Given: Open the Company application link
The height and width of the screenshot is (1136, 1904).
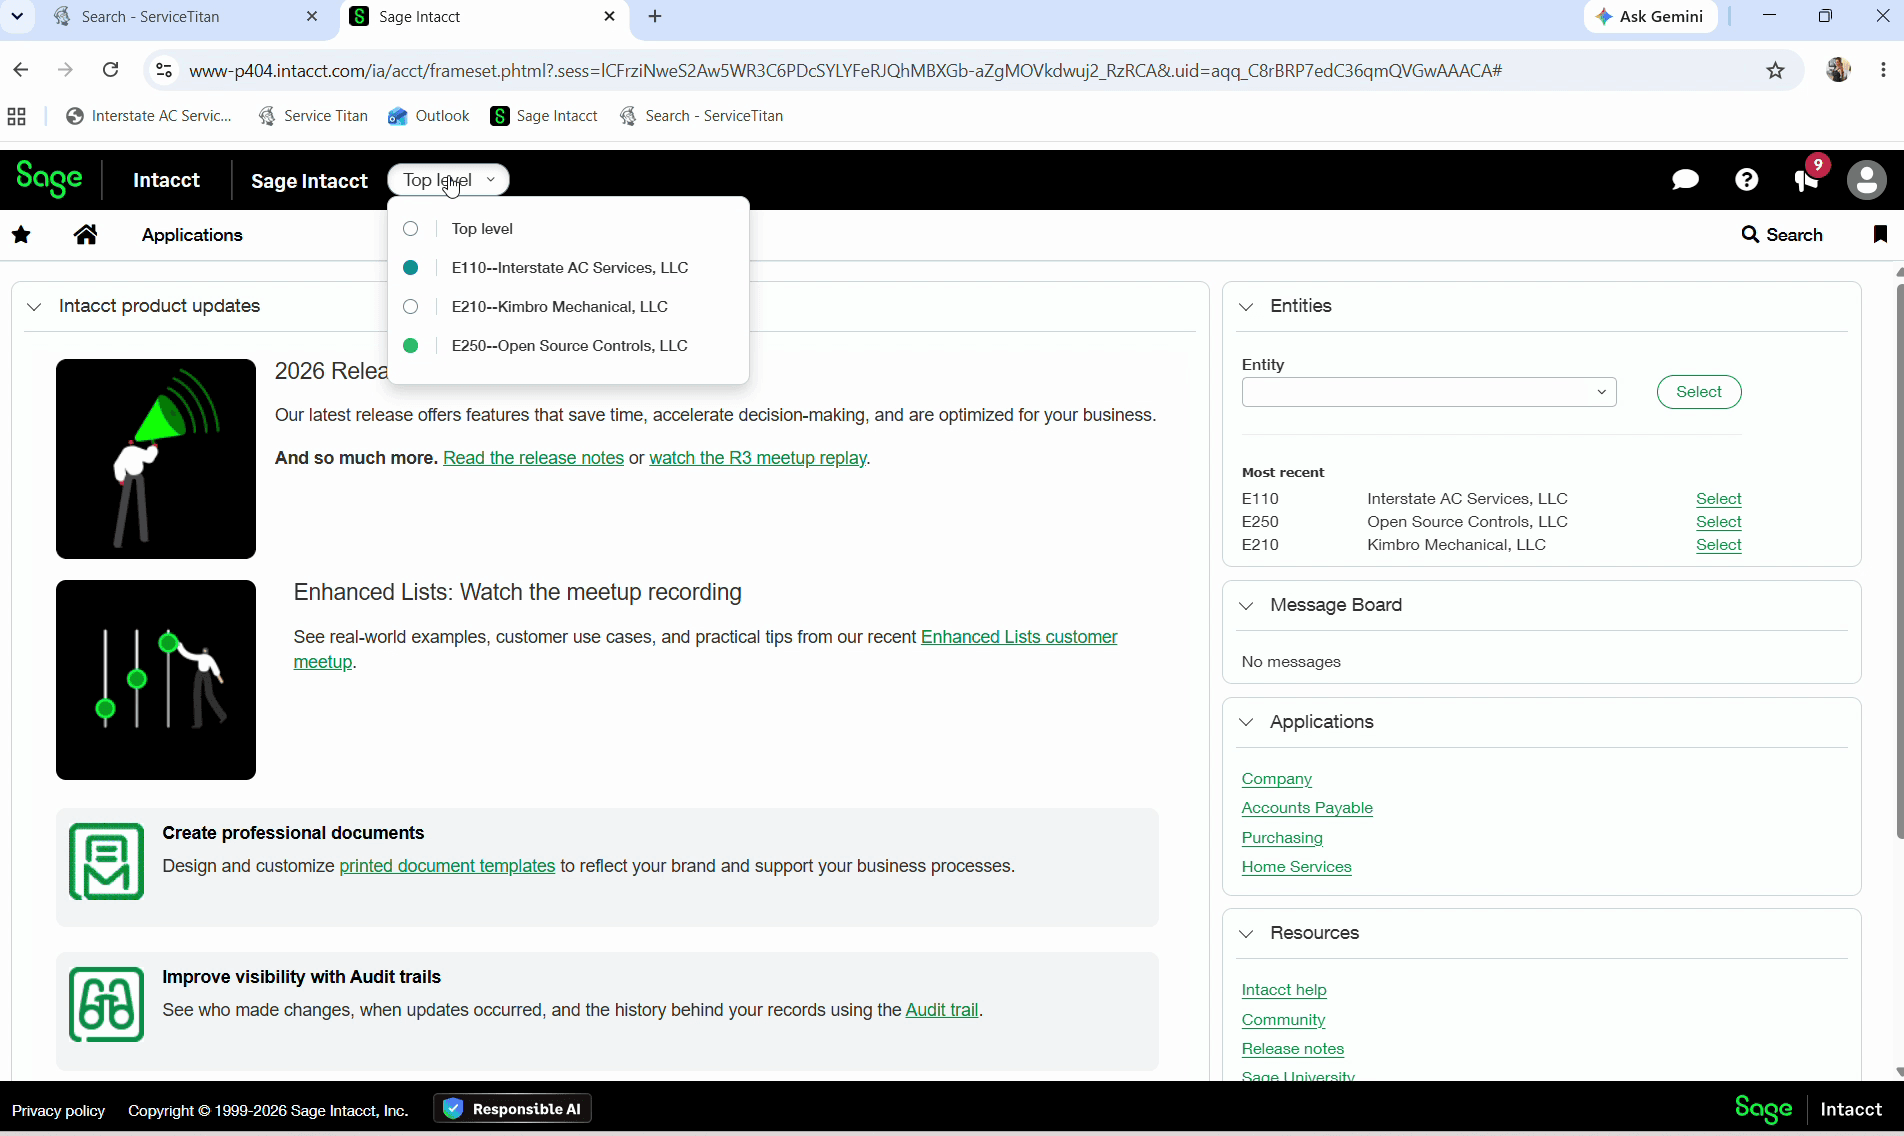Looking at the screenshot, I should pyautogui.click(x=1276, y=779).
